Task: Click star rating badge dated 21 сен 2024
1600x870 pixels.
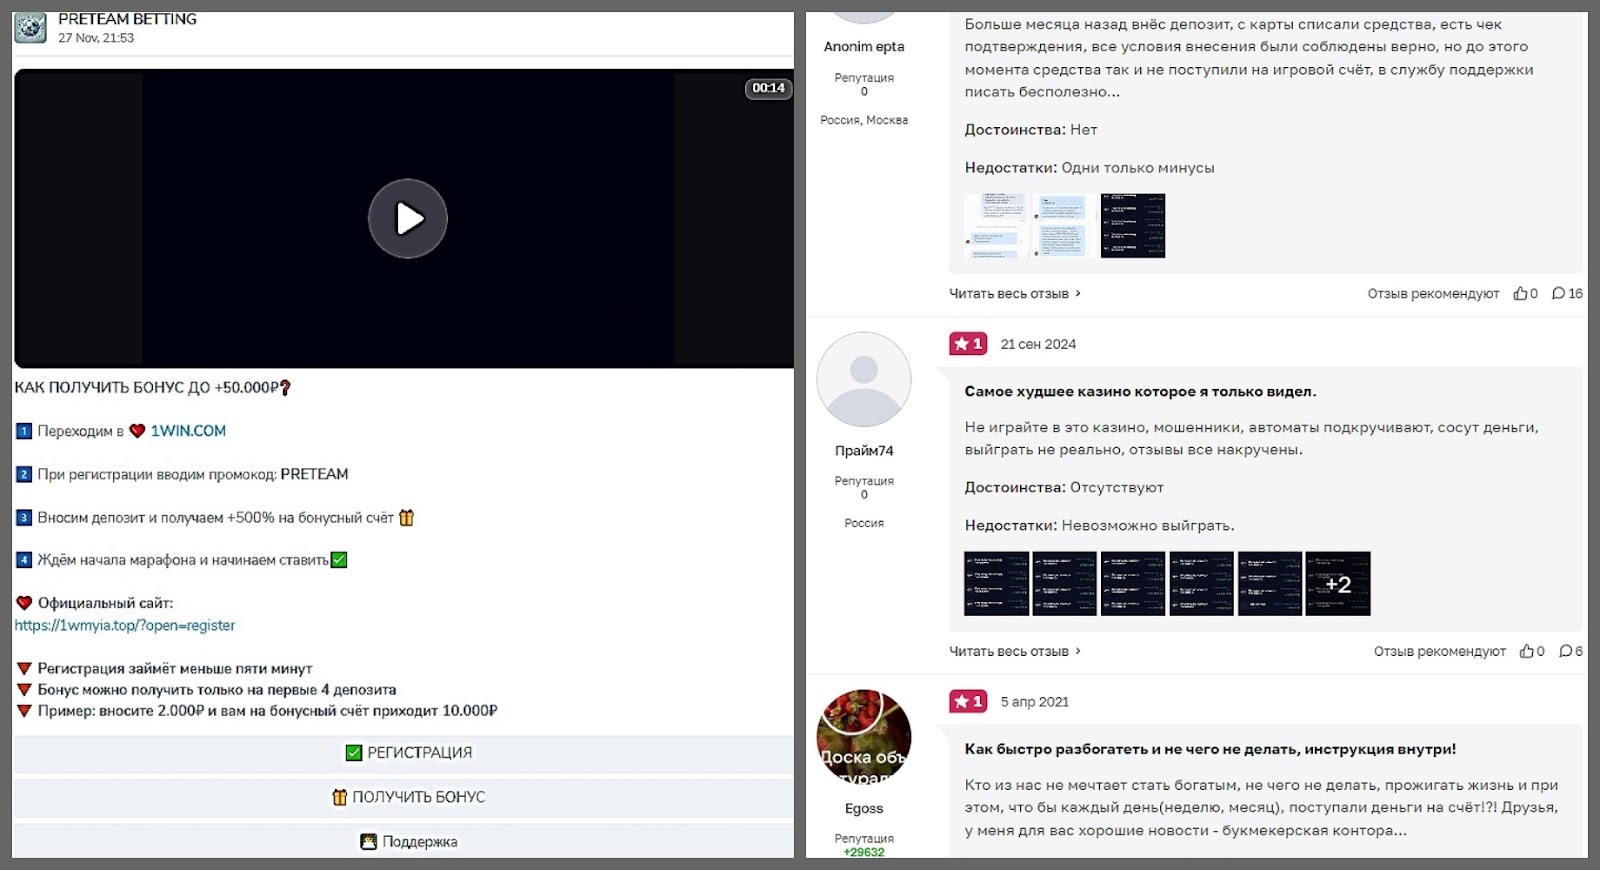Action: 968,344
